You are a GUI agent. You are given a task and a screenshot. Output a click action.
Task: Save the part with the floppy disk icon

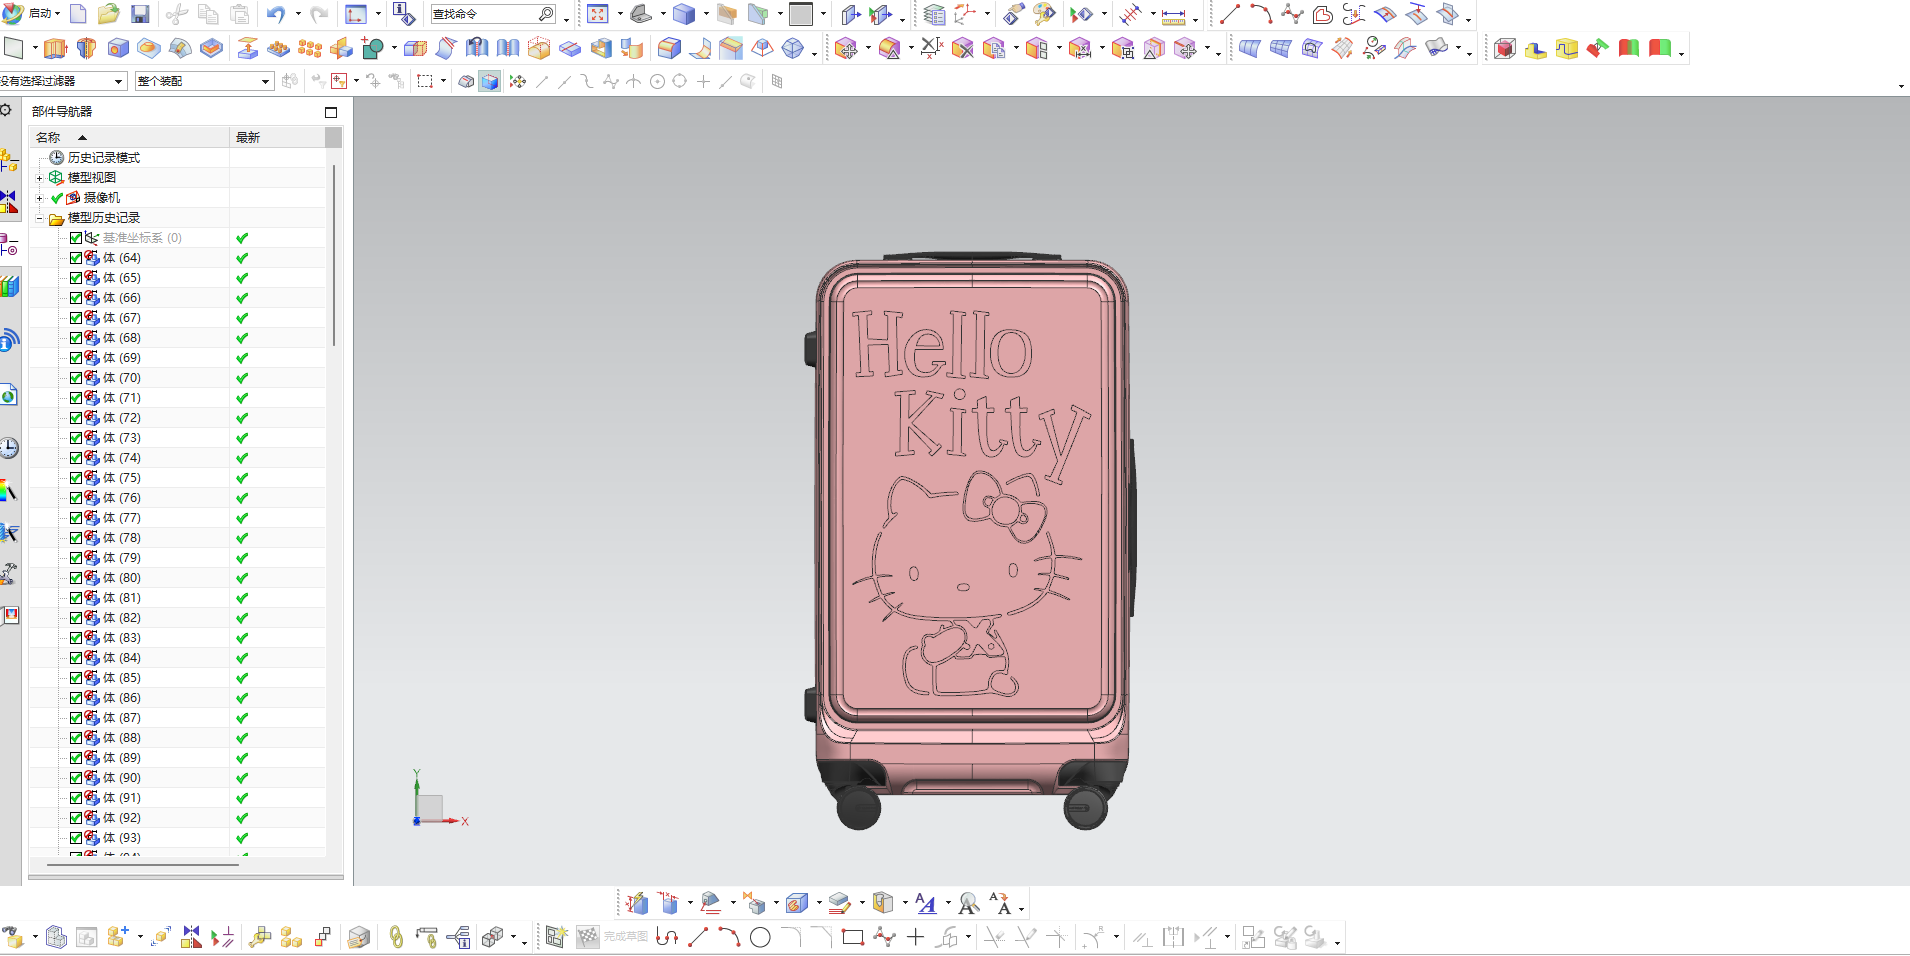140,14
